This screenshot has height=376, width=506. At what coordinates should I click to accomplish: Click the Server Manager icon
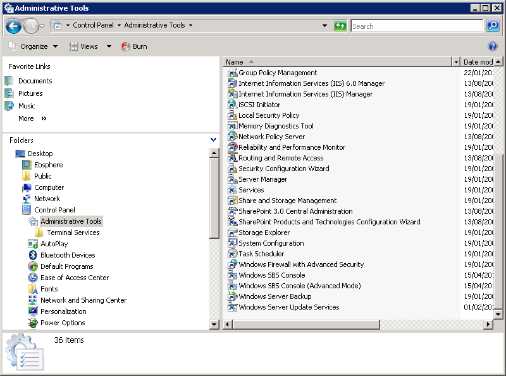232,179
